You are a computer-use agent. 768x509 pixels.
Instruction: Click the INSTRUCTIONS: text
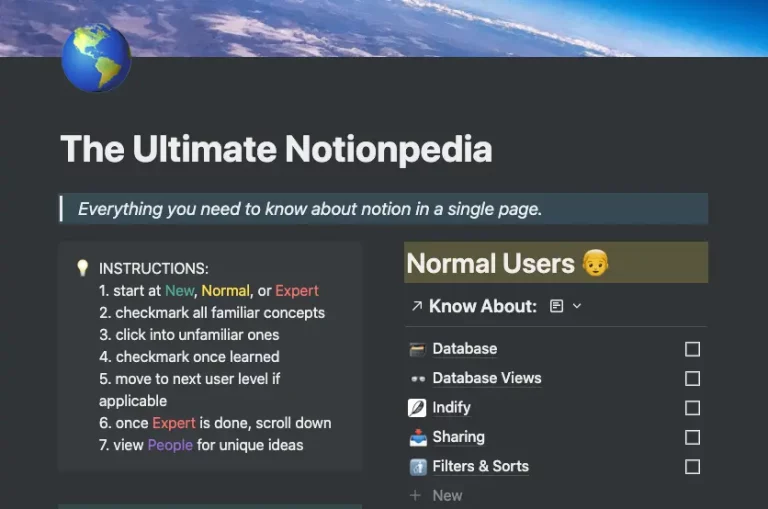click(x=154, y=268)
